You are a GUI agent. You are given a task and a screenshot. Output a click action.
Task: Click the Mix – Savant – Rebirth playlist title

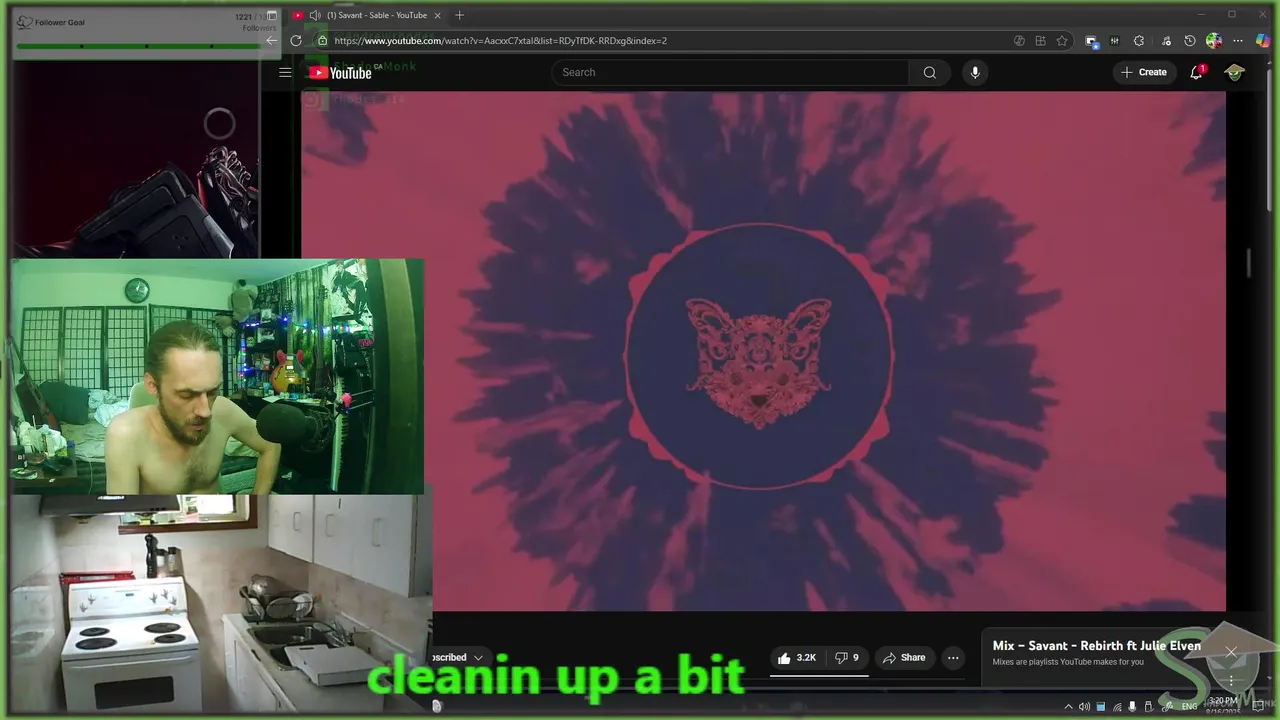coord(1096,646)
